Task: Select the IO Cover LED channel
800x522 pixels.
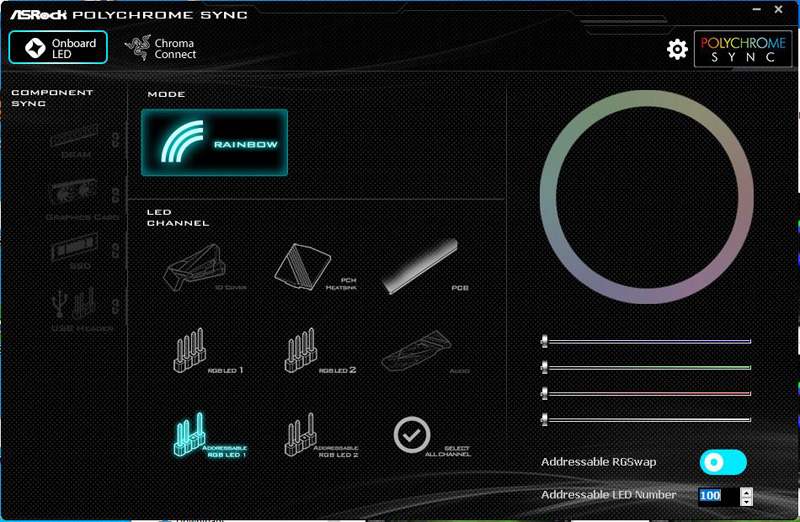Action: pyautogui.click(x=204, y=268)
